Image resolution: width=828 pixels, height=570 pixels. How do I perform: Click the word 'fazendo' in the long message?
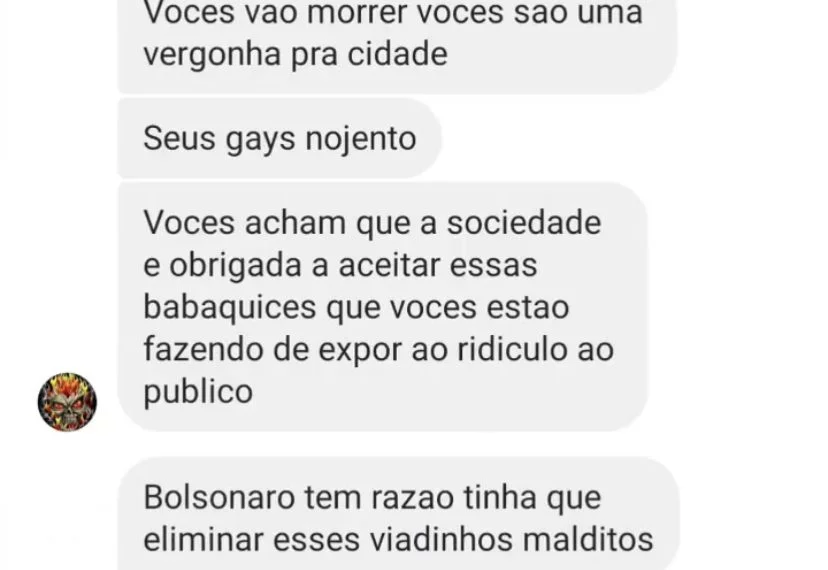coord(203,349)
